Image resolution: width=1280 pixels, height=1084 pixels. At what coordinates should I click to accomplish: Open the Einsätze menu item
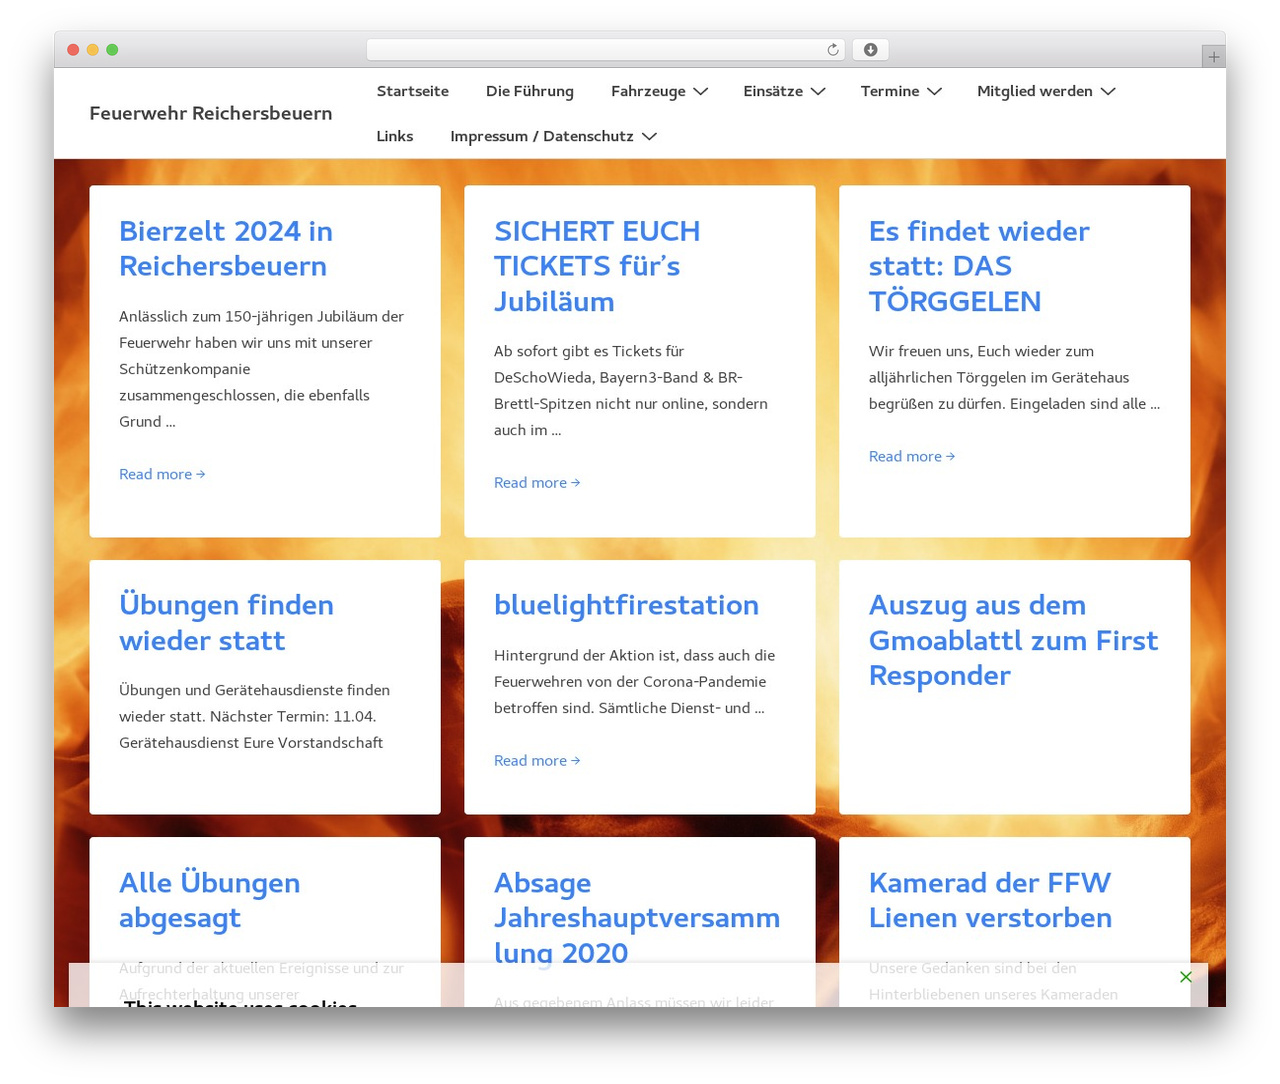pyautogui.click(x=773, y=91)
